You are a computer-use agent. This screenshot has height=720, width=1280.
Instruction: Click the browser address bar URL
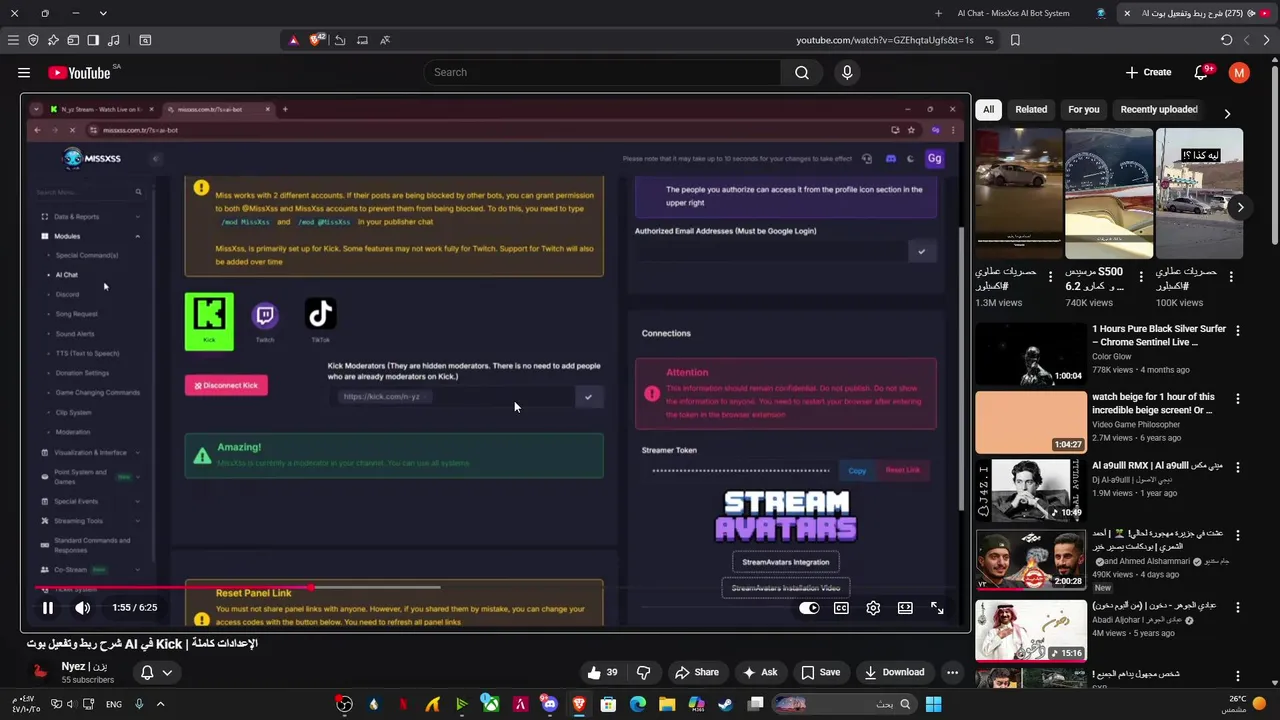click(x=884, y=40)
